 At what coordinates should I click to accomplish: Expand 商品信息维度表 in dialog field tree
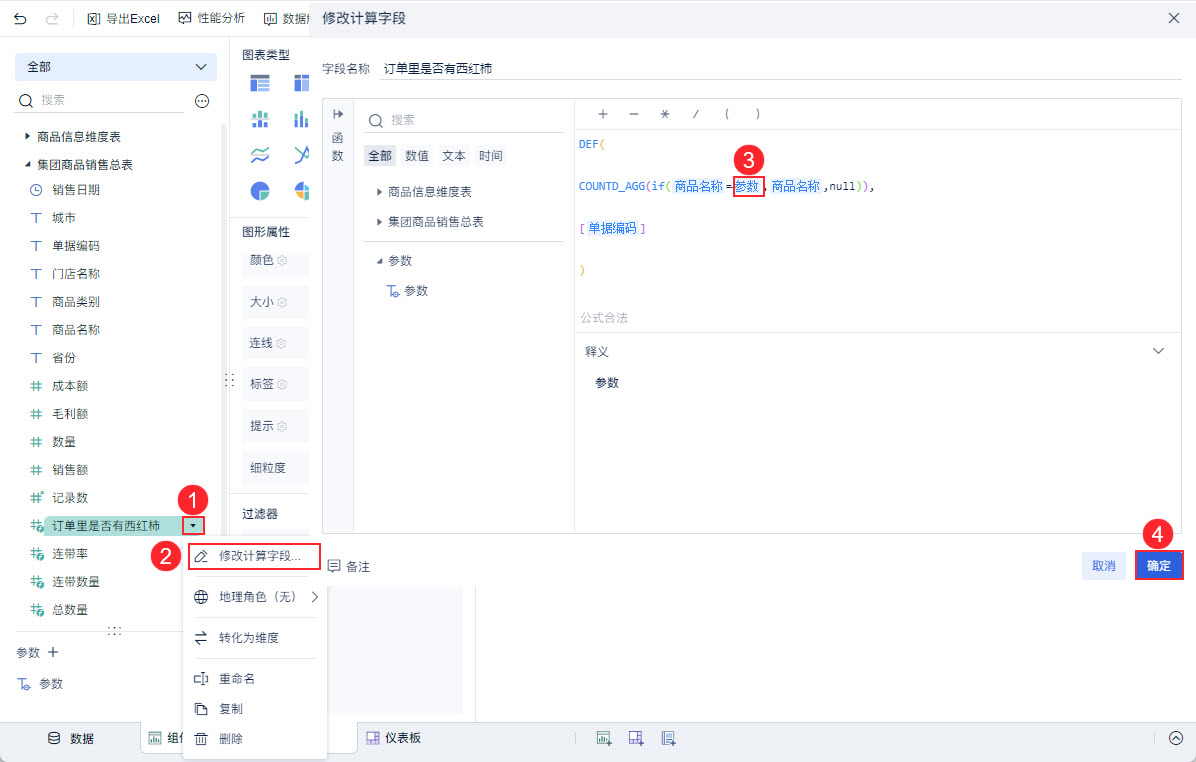pos(379,192)
